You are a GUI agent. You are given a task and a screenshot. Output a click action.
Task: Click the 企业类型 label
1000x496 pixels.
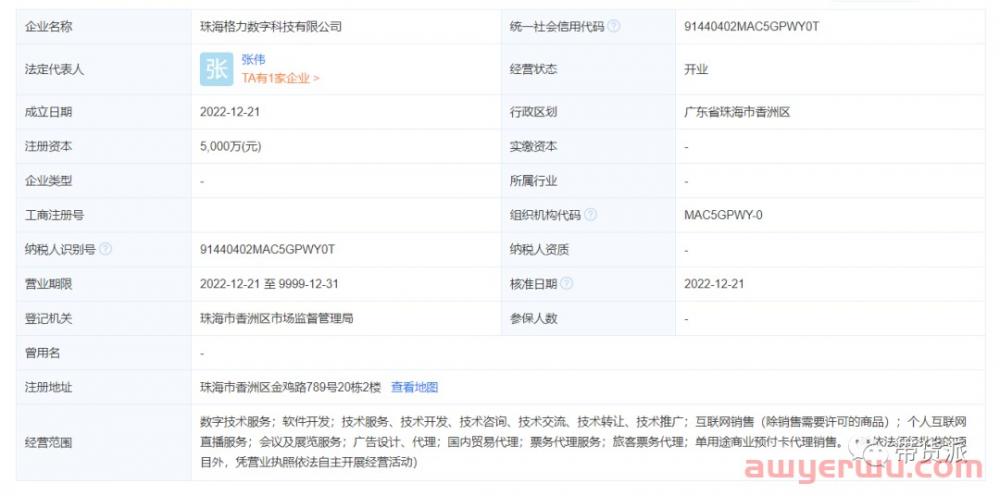48,180
